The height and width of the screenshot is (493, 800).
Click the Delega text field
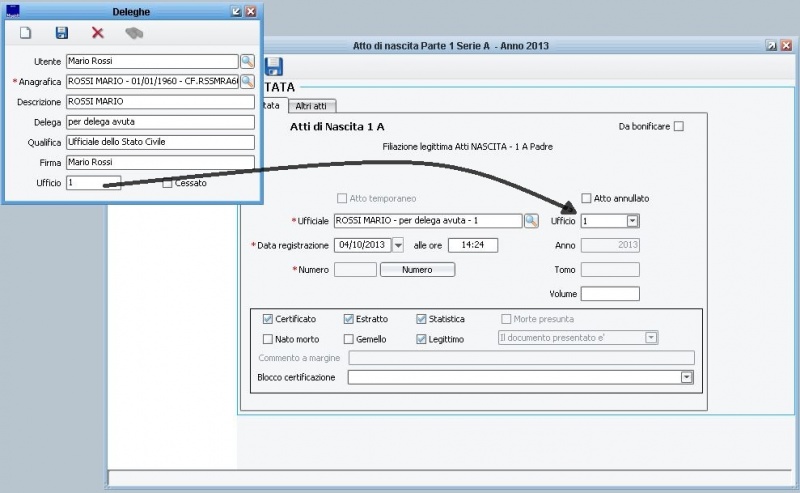click(160, 122)
